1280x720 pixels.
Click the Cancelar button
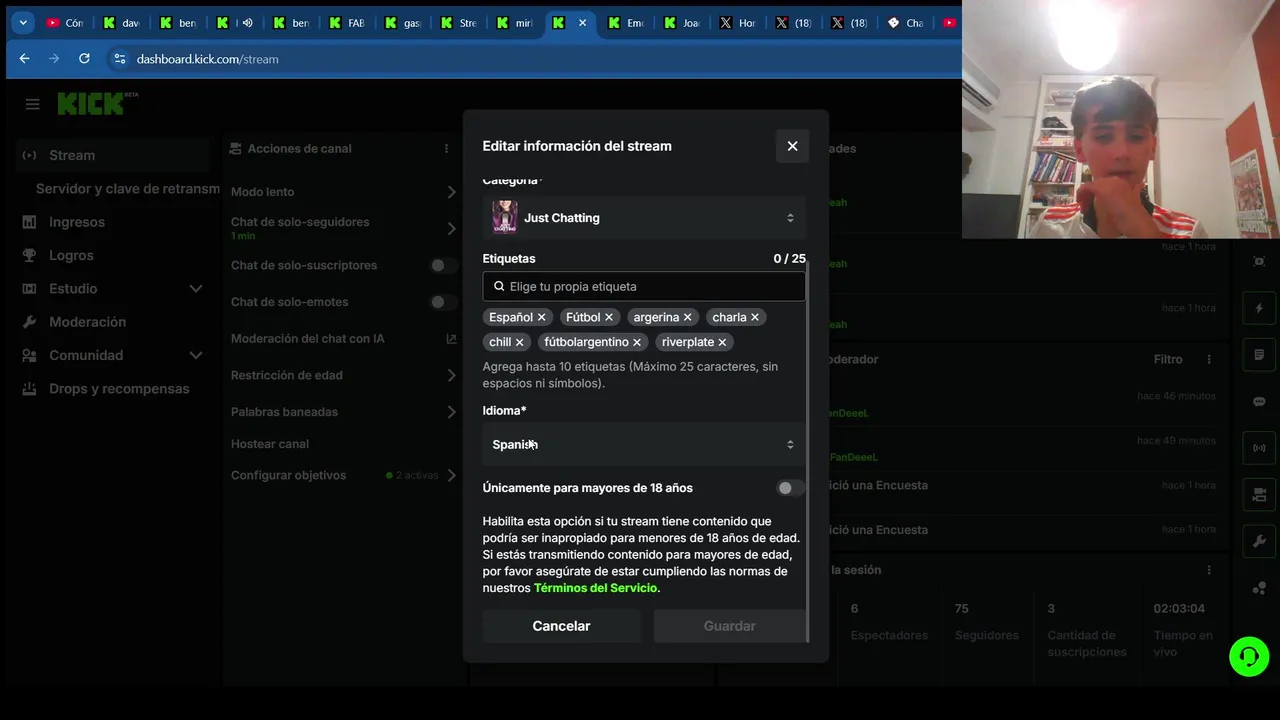561,626
